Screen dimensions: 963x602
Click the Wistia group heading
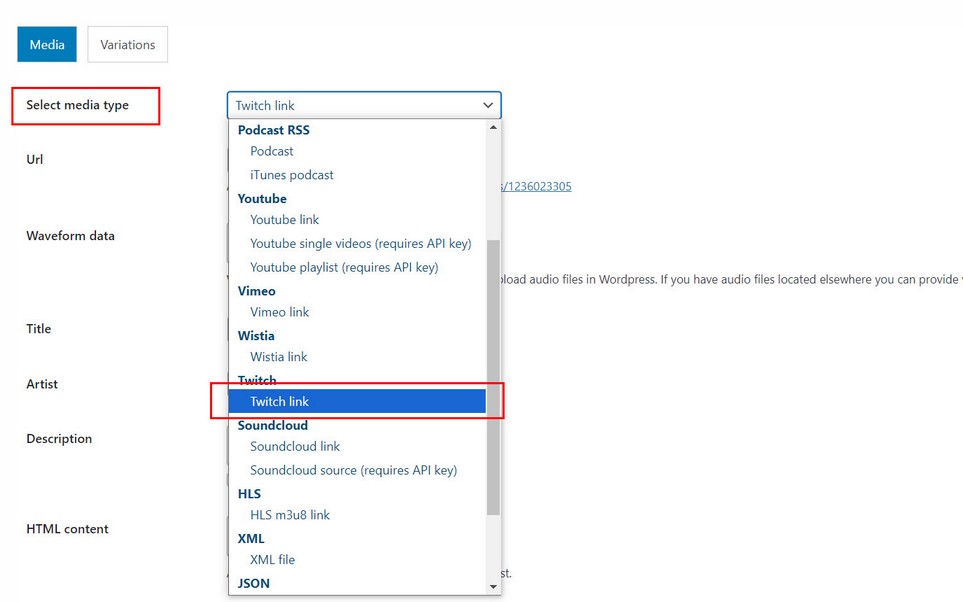point(256,336)
